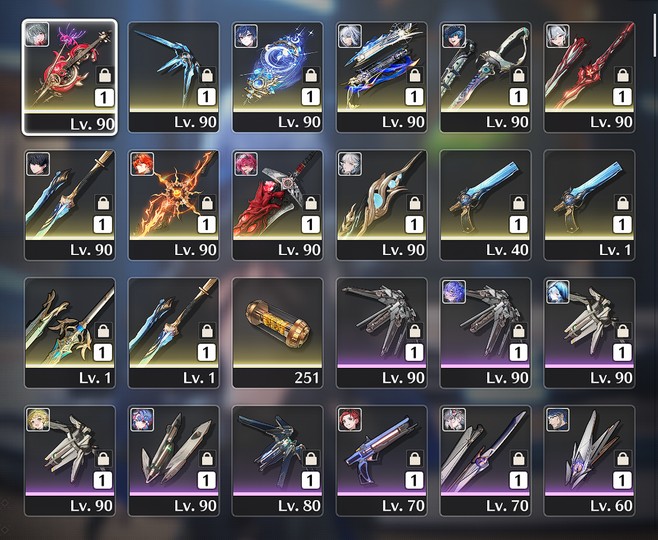Select the golden tube item showing 251
Viewport: 658px width, 540px height.
tap(277, 333)
